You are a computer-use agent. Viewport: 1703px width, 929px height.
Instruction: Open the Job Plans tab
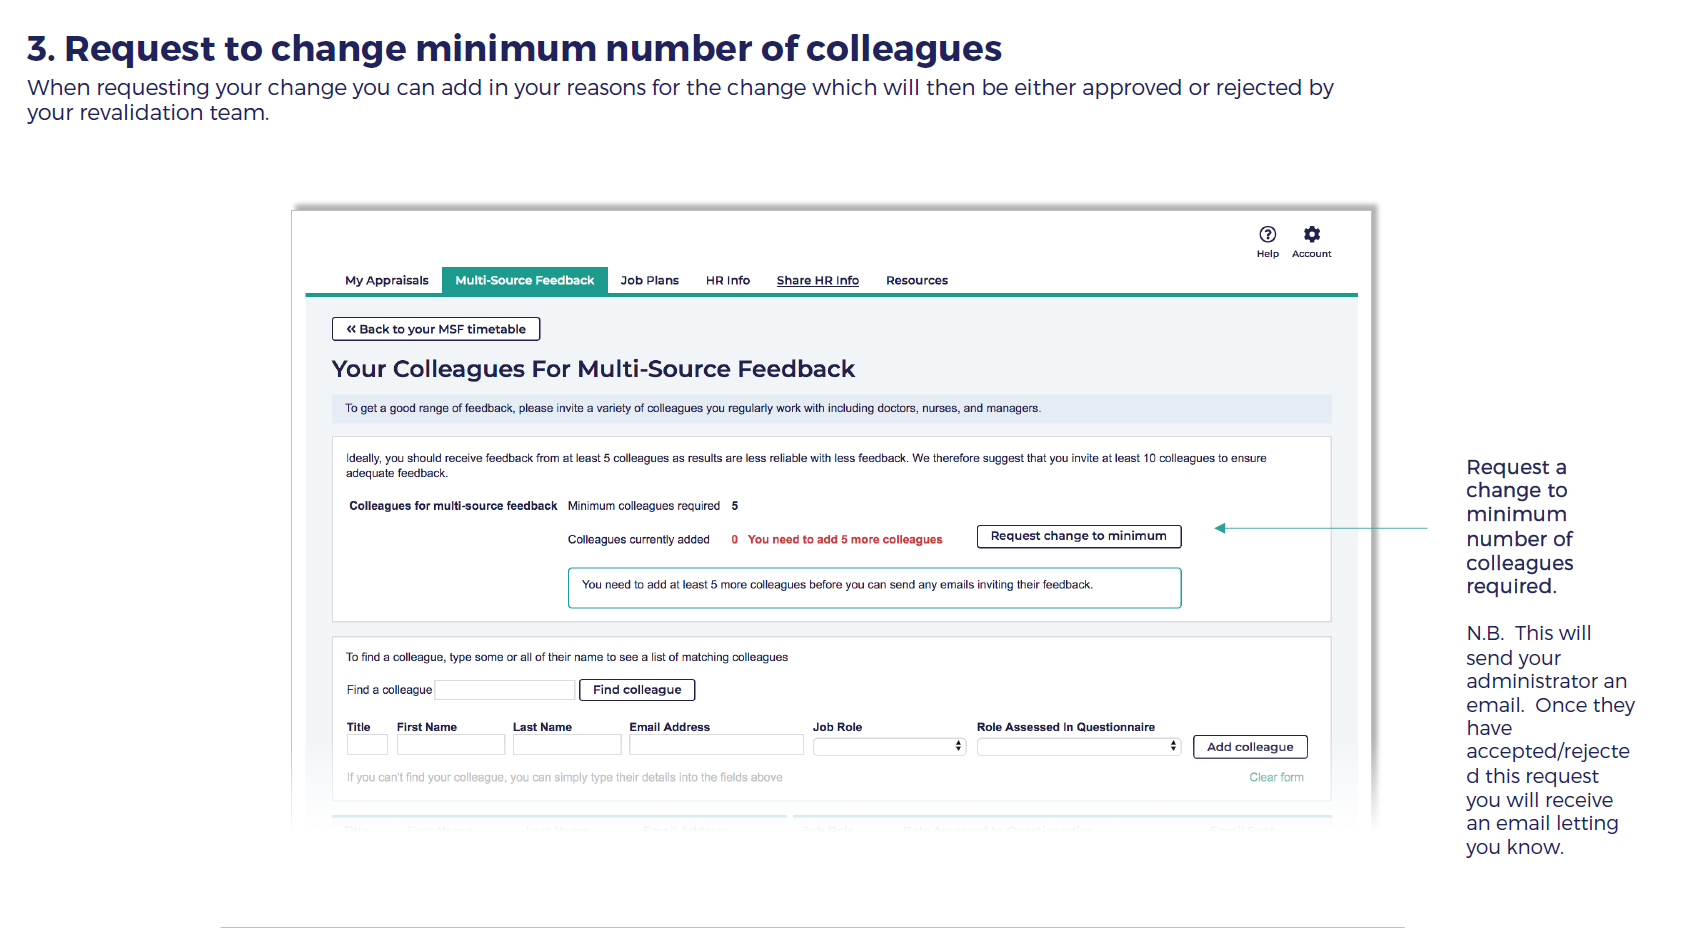[x=649, y=281]
